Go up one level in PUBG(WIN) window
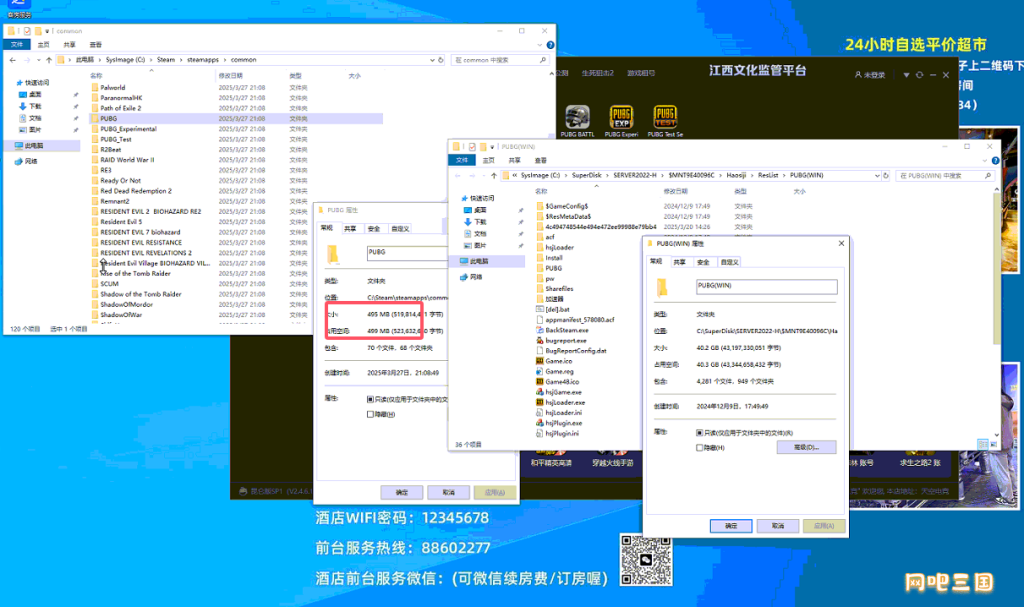 pyautogui.click(x=494, y=176)
